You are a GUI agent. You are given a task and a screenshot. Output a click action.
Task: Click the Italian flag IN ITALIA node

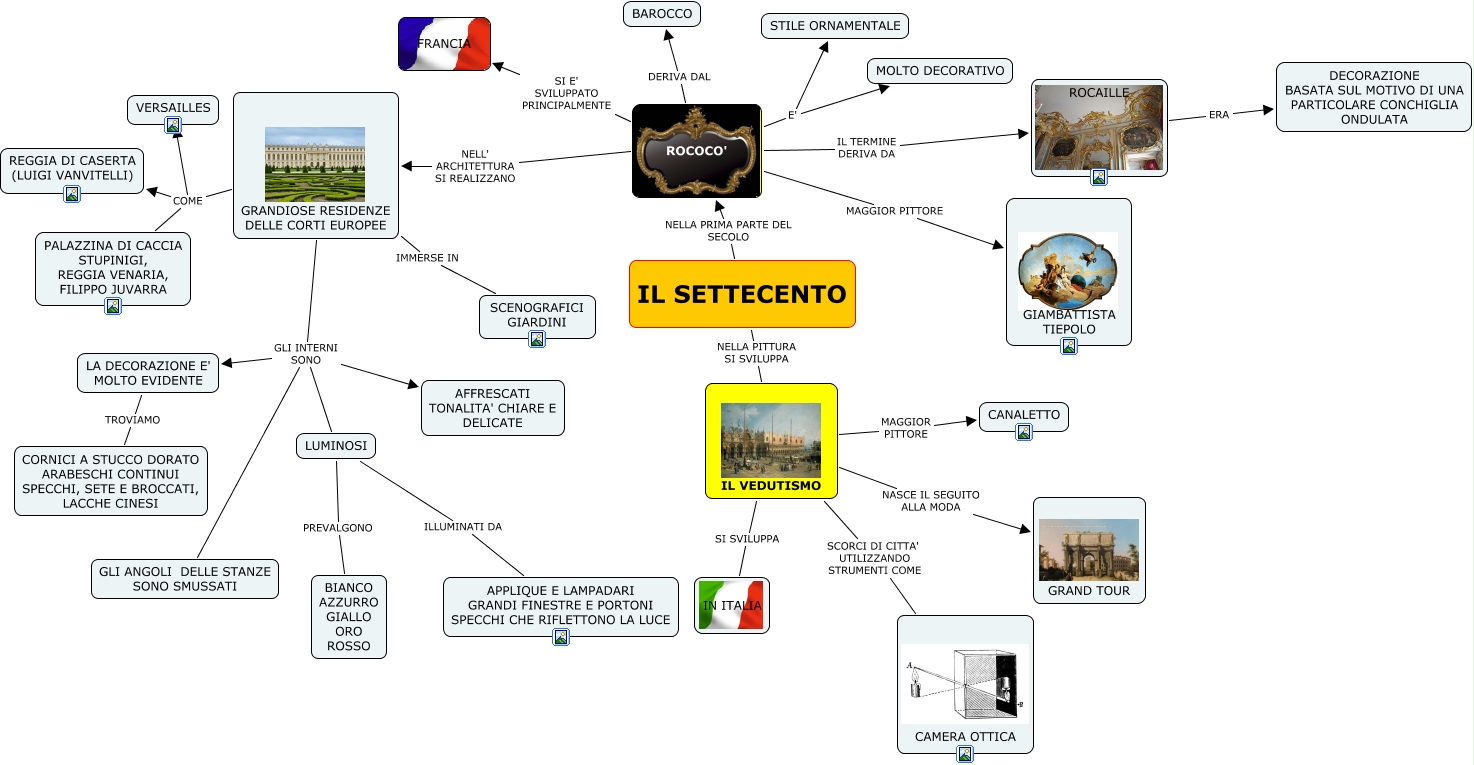tap(732, 605)
